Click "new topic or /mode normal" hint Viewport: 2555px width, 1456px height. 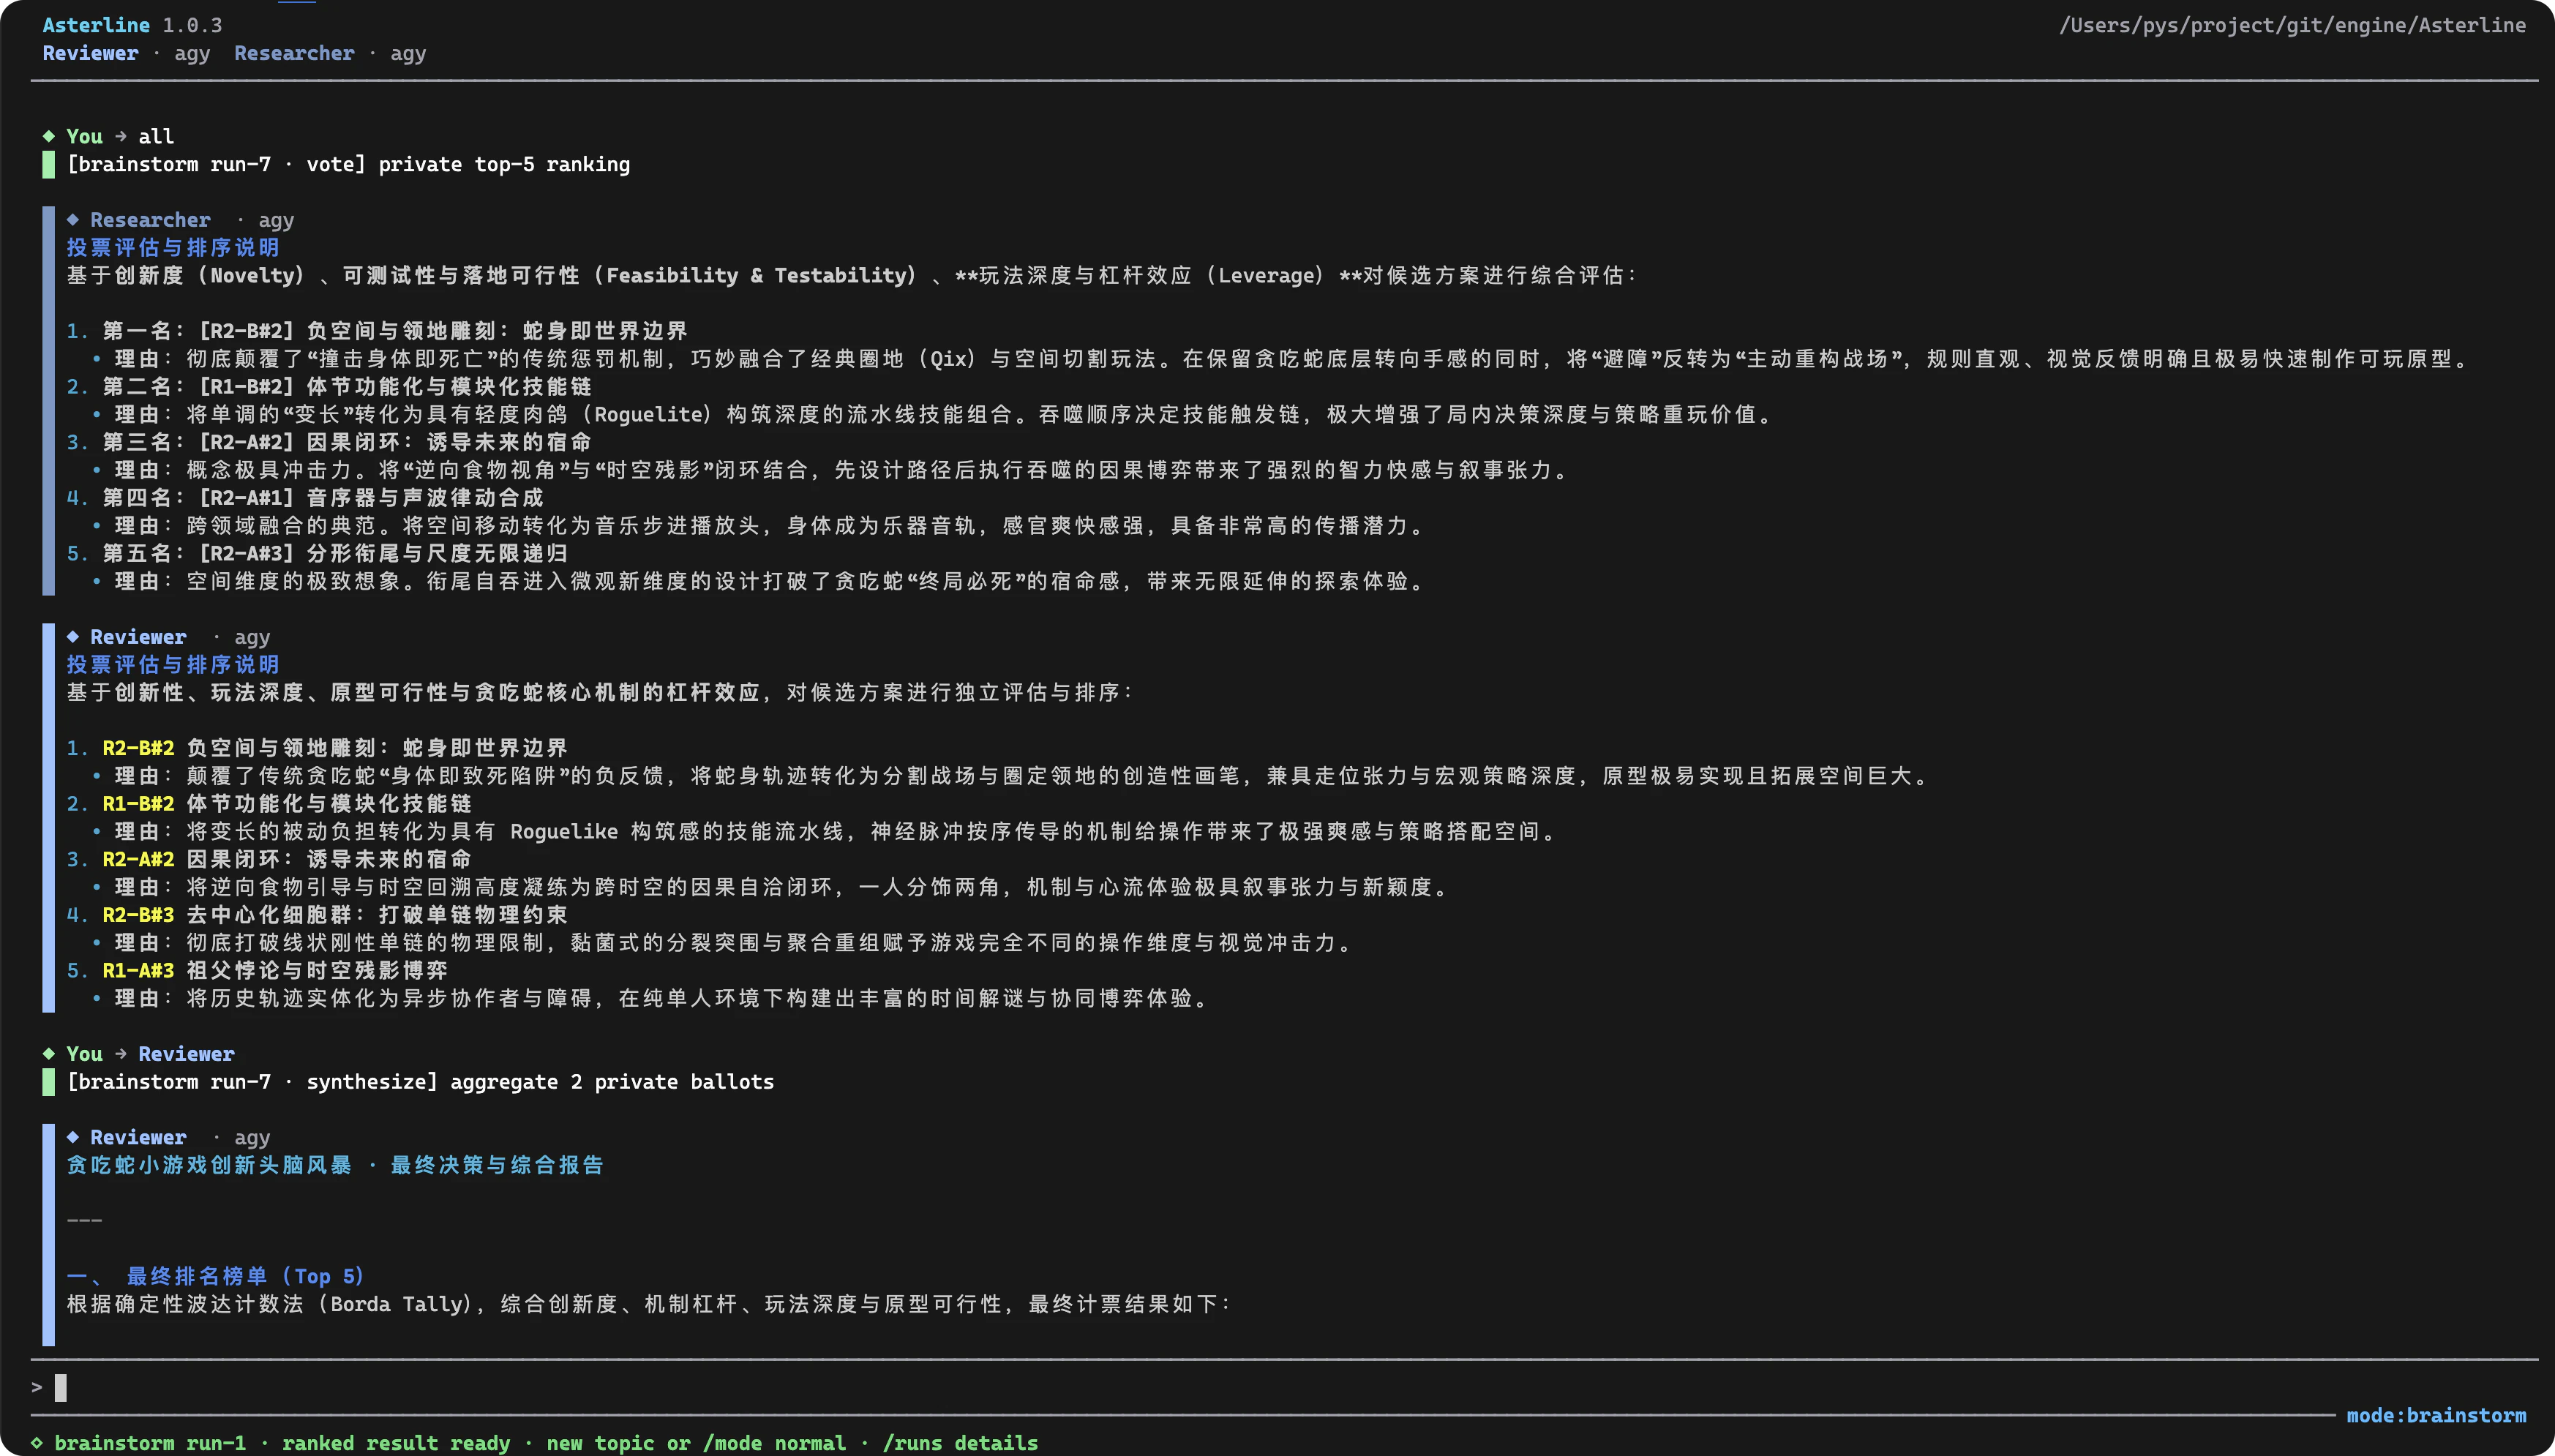pyautogui.click(x=696, y=1443)
